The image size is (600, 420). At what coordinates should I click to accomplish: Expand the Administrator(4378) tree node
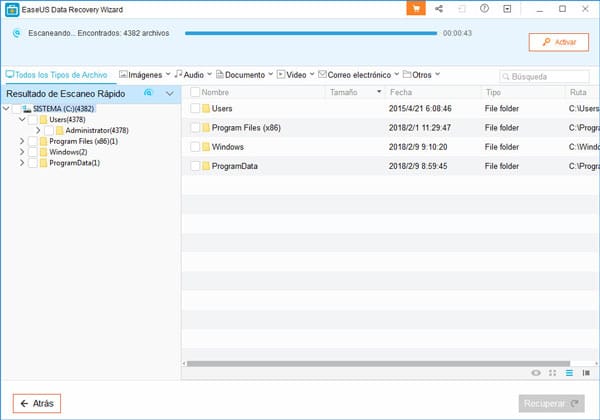coord(38,130)
